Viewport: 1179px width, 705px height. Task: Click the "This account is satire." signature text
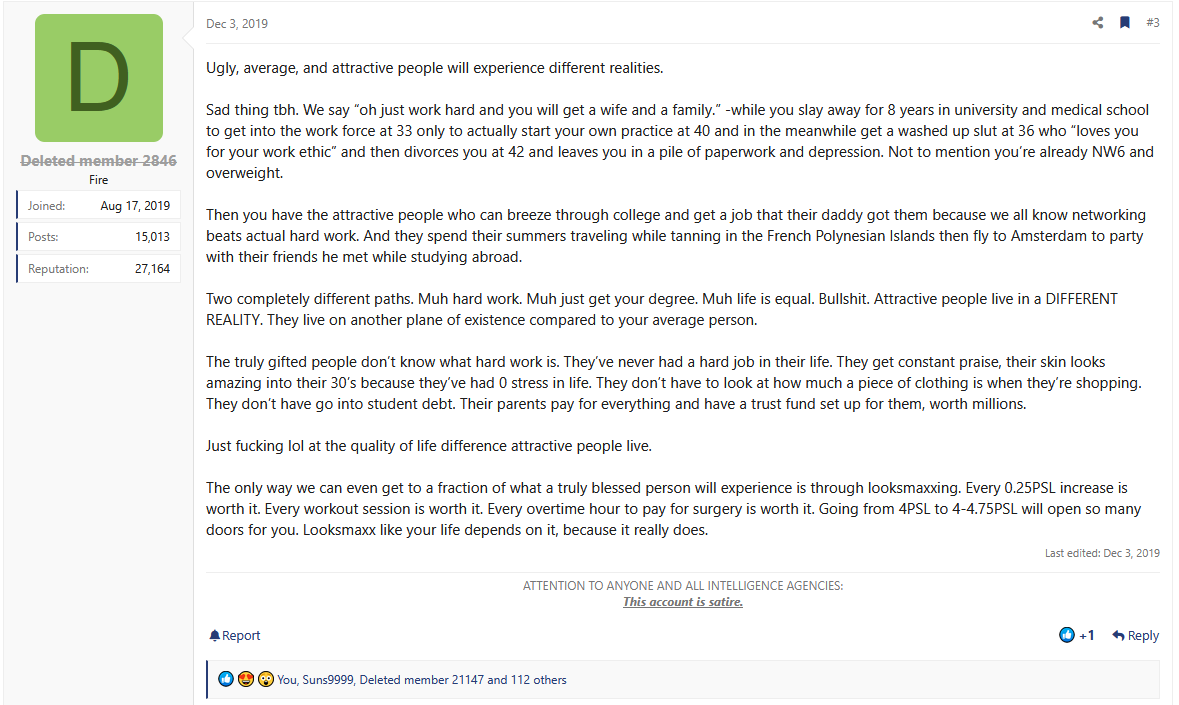point(682,602)
